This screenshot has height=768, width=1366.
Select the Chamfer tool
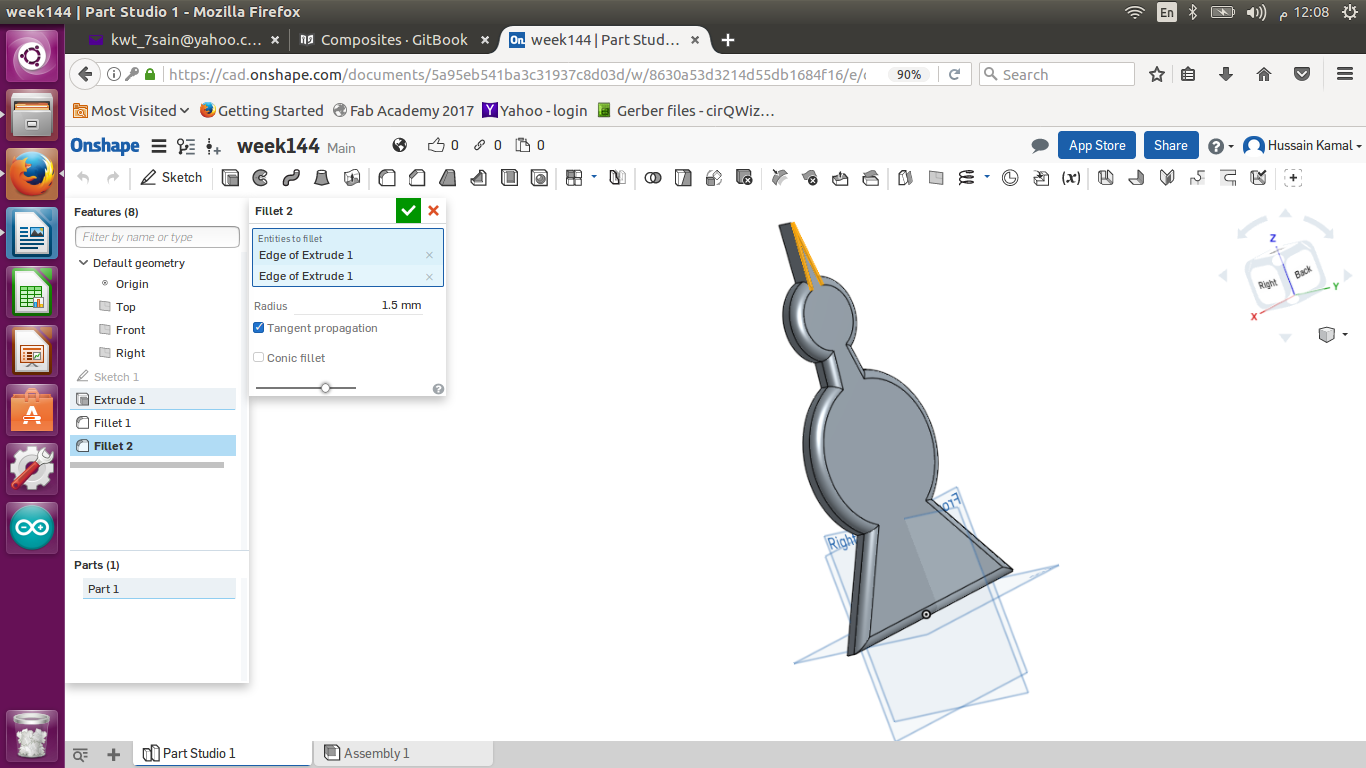417,178
